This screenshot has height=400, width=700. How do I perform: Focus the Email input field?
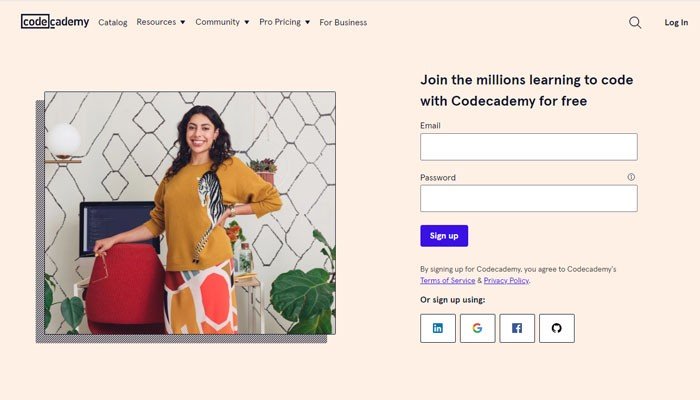pyautogui.click(x=528, y=147)
